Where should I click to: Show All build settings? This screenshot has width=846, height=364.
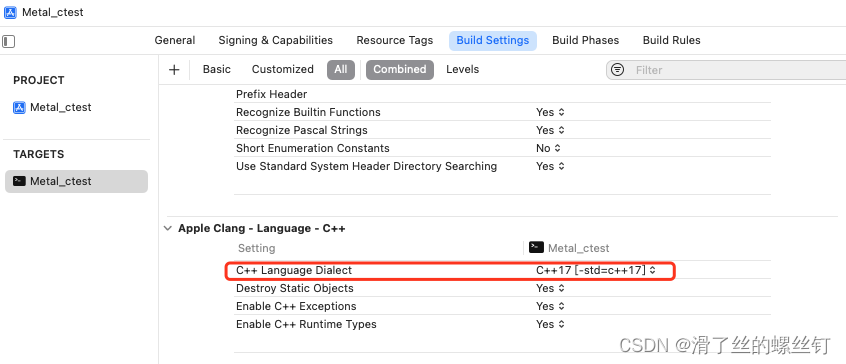click(x=340, y=70)
